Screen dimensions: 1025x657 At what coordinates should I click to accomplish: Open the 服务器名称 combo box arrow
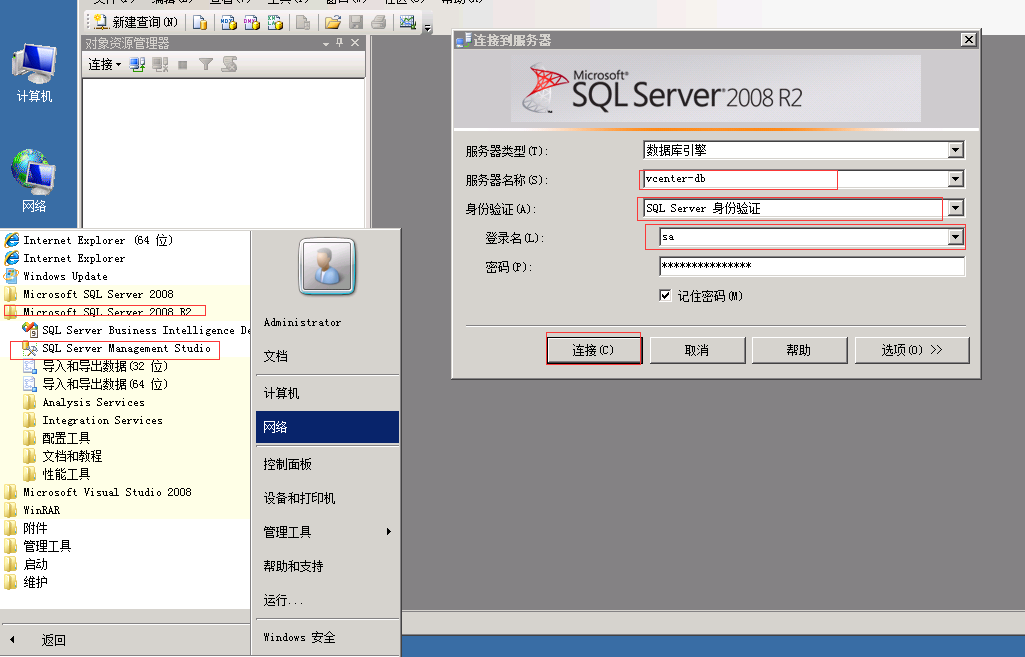click(956, 178)
